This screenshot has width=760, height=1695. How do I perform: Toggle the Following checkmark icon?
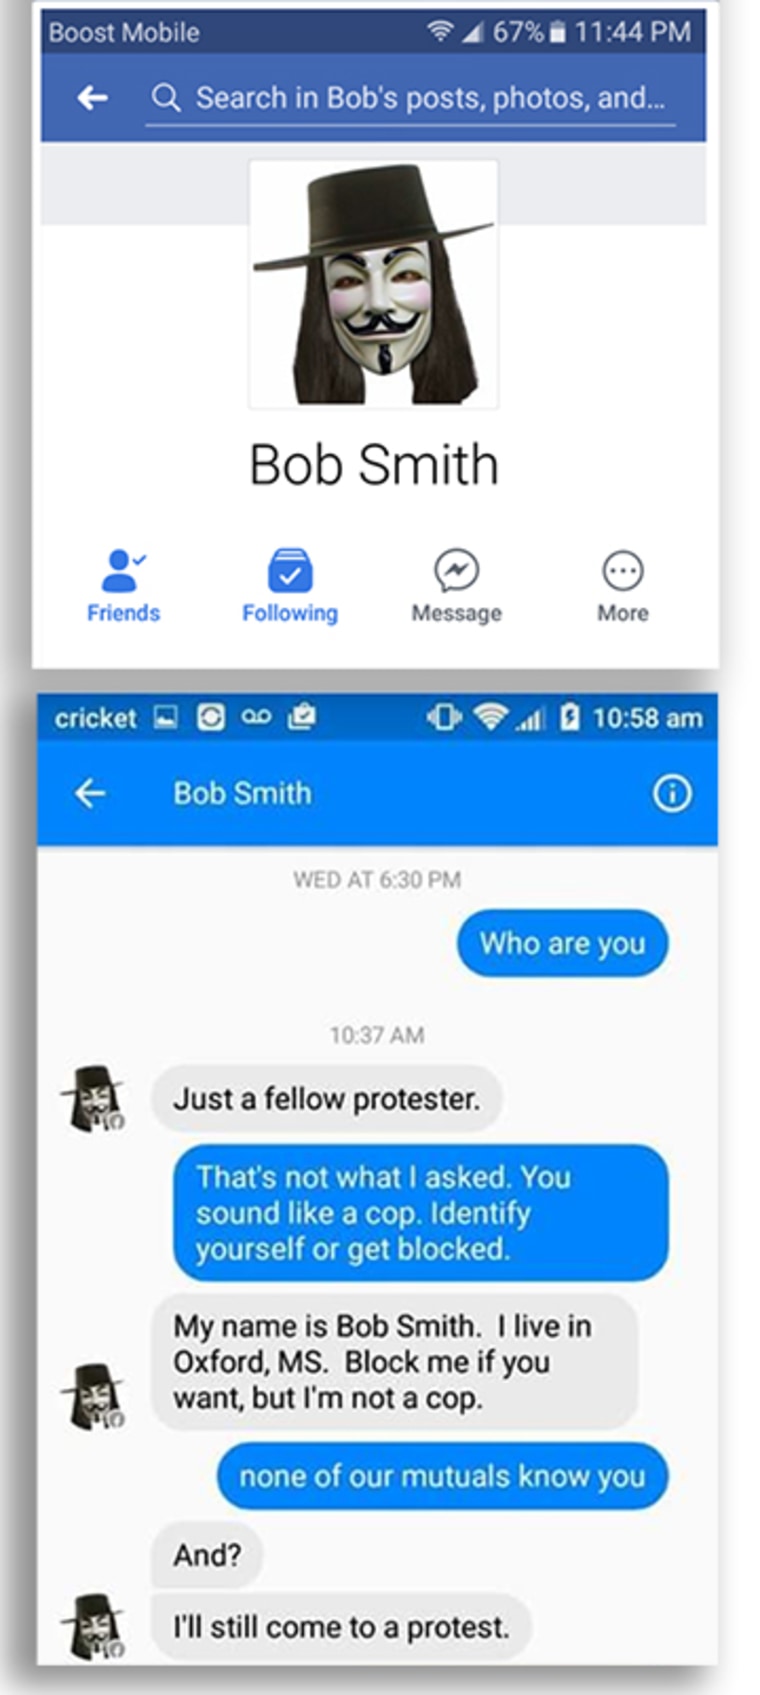pyautogui.click(x=290, y=571)
